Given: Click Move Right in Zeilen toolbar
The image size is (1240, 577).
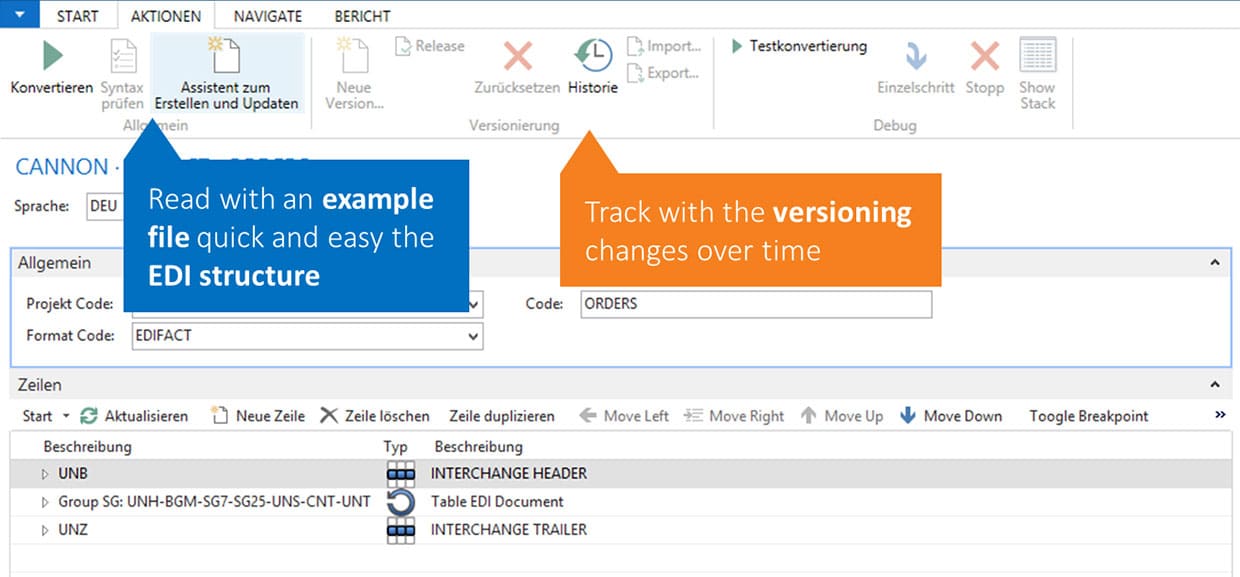Looking at the screenshot, I should [x=734, y=416].
